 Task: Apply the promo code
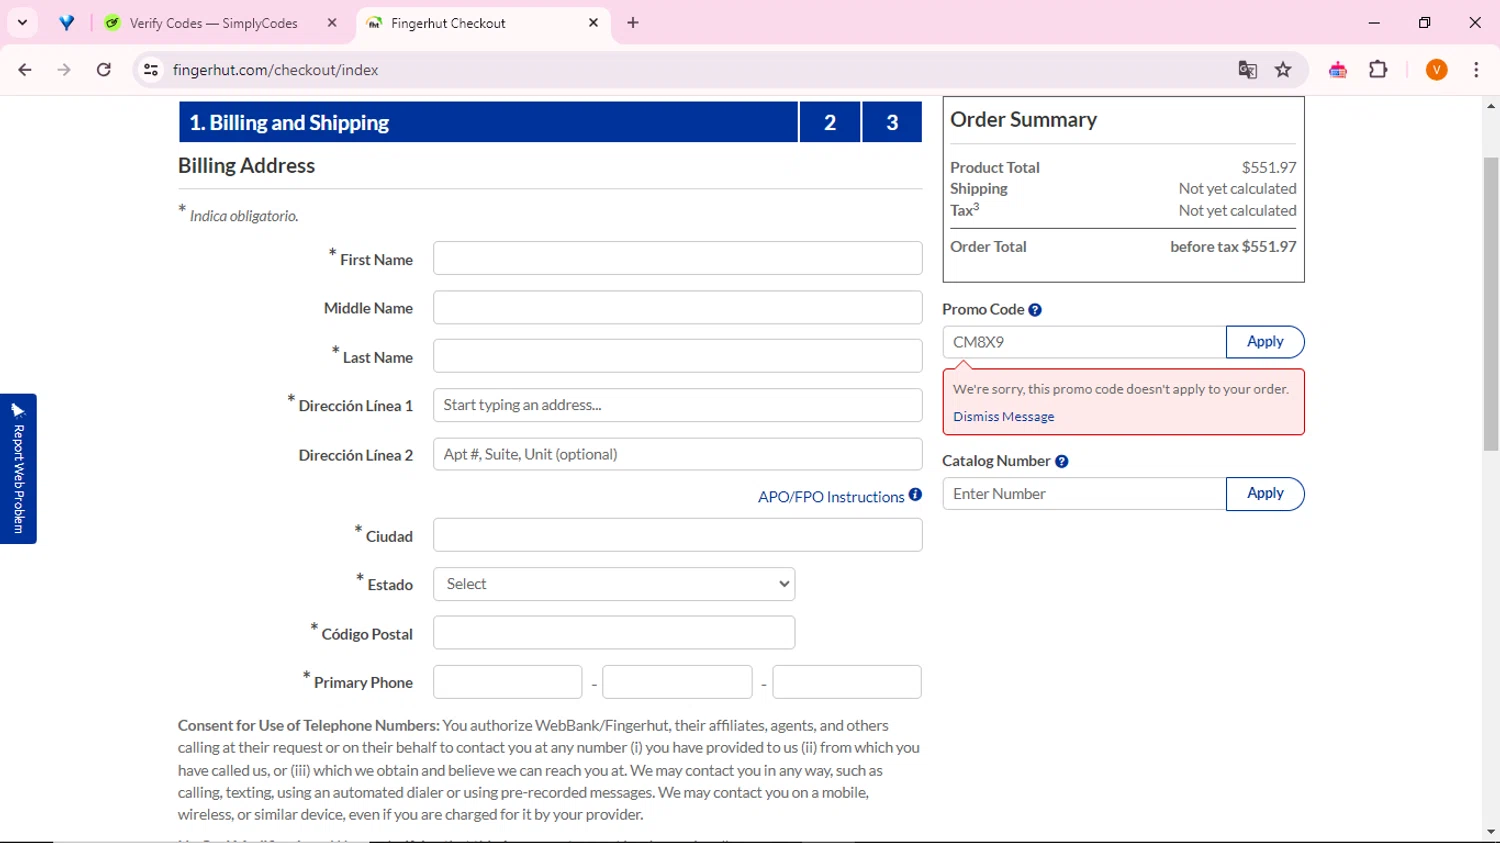[1265, 342]
